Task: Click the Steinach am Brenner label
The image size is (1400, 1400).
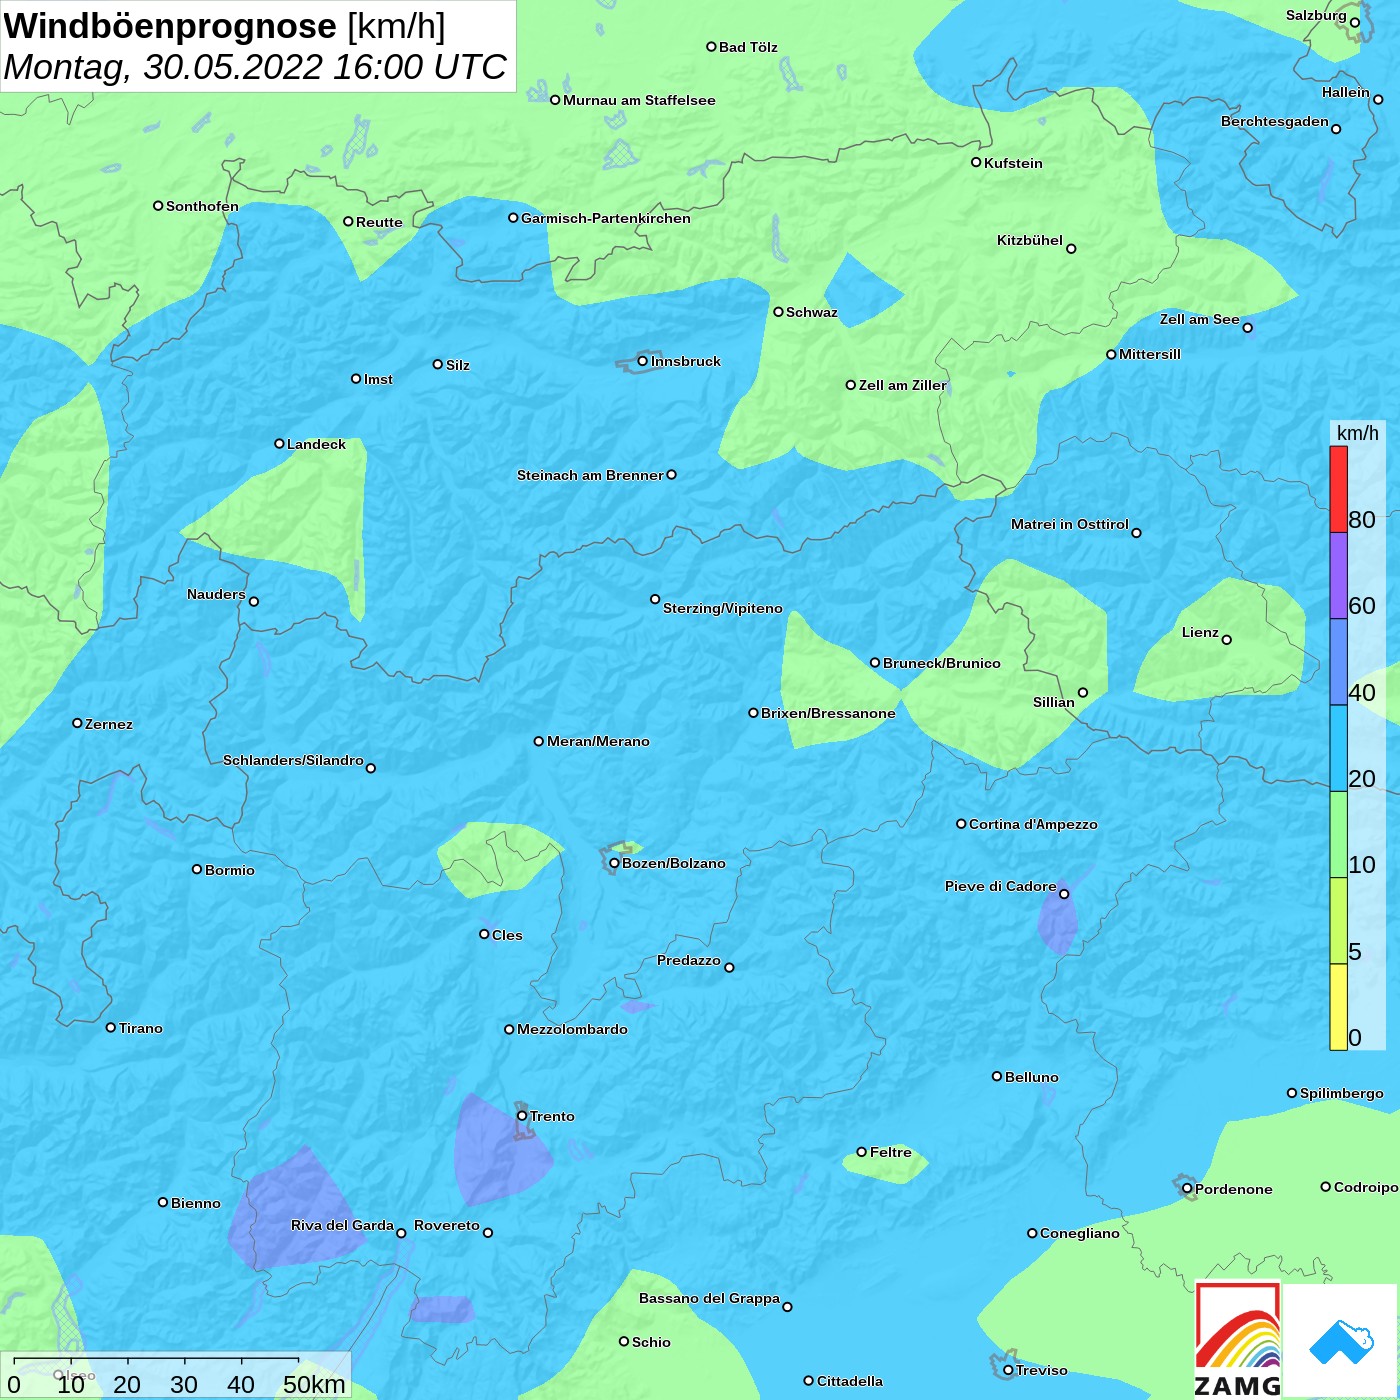Action: coord(590,475)
